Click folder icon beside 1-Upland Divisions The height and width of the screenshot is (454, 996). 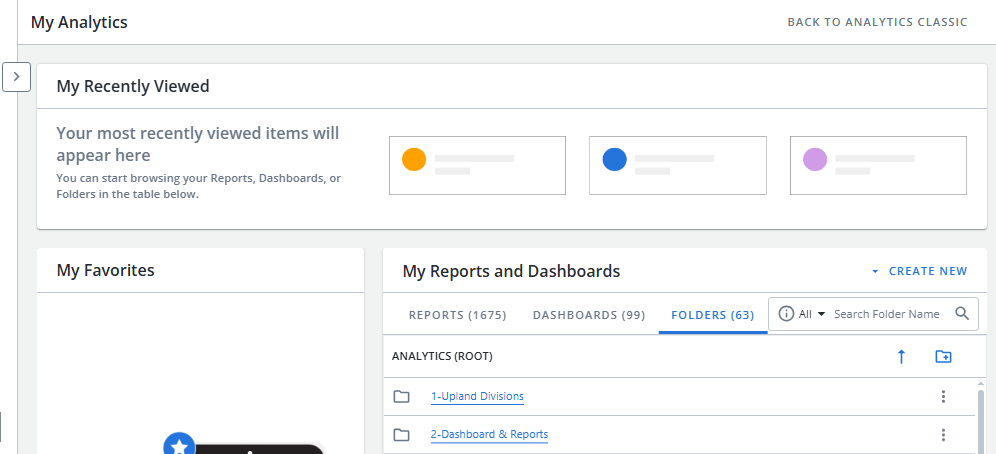click(401, 397)
